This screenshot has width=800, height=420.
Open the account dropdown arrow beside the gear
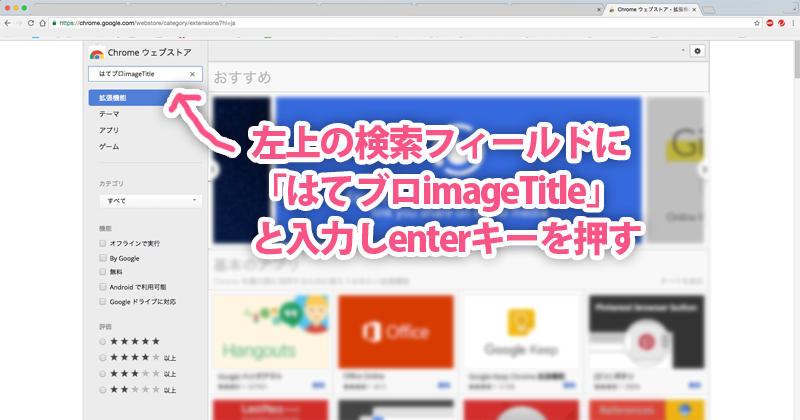[x=683, y=51]
